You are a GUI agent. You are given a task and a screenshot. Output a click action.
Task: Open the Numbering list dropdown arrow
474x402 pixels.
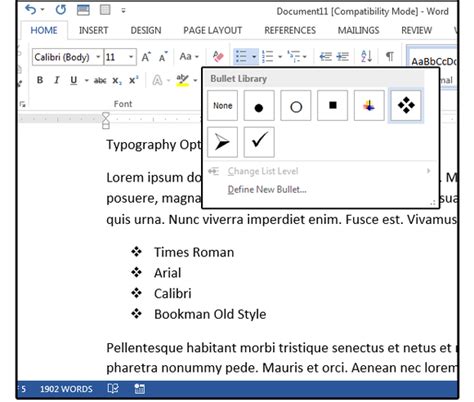[x=280, y=57]
